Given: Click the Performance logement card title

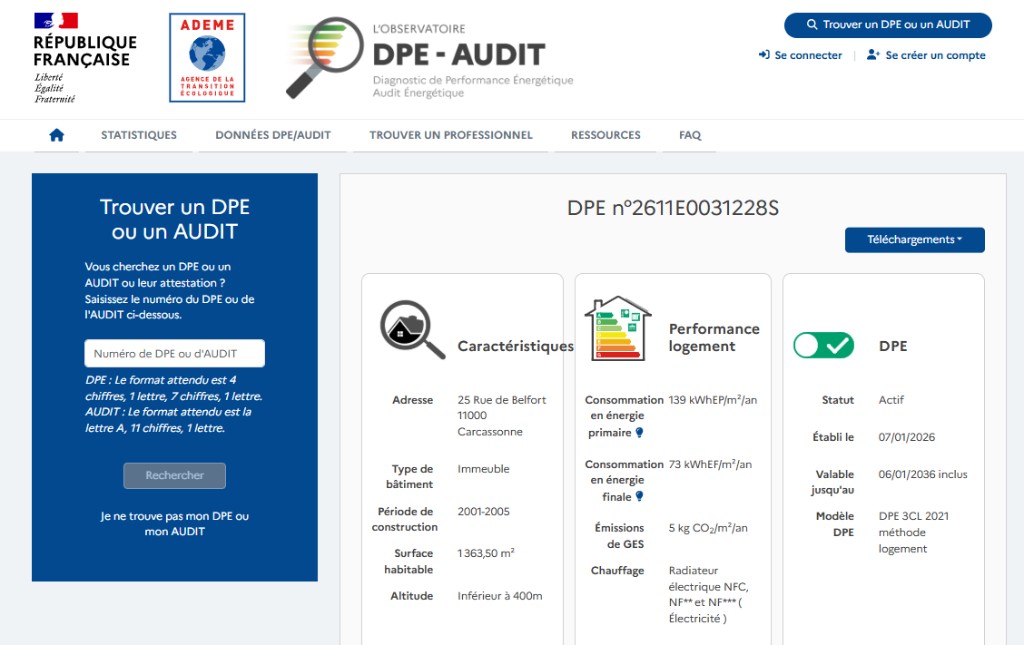Looking at the screenshot, I should pyautogui.click(x=714, y=338).
